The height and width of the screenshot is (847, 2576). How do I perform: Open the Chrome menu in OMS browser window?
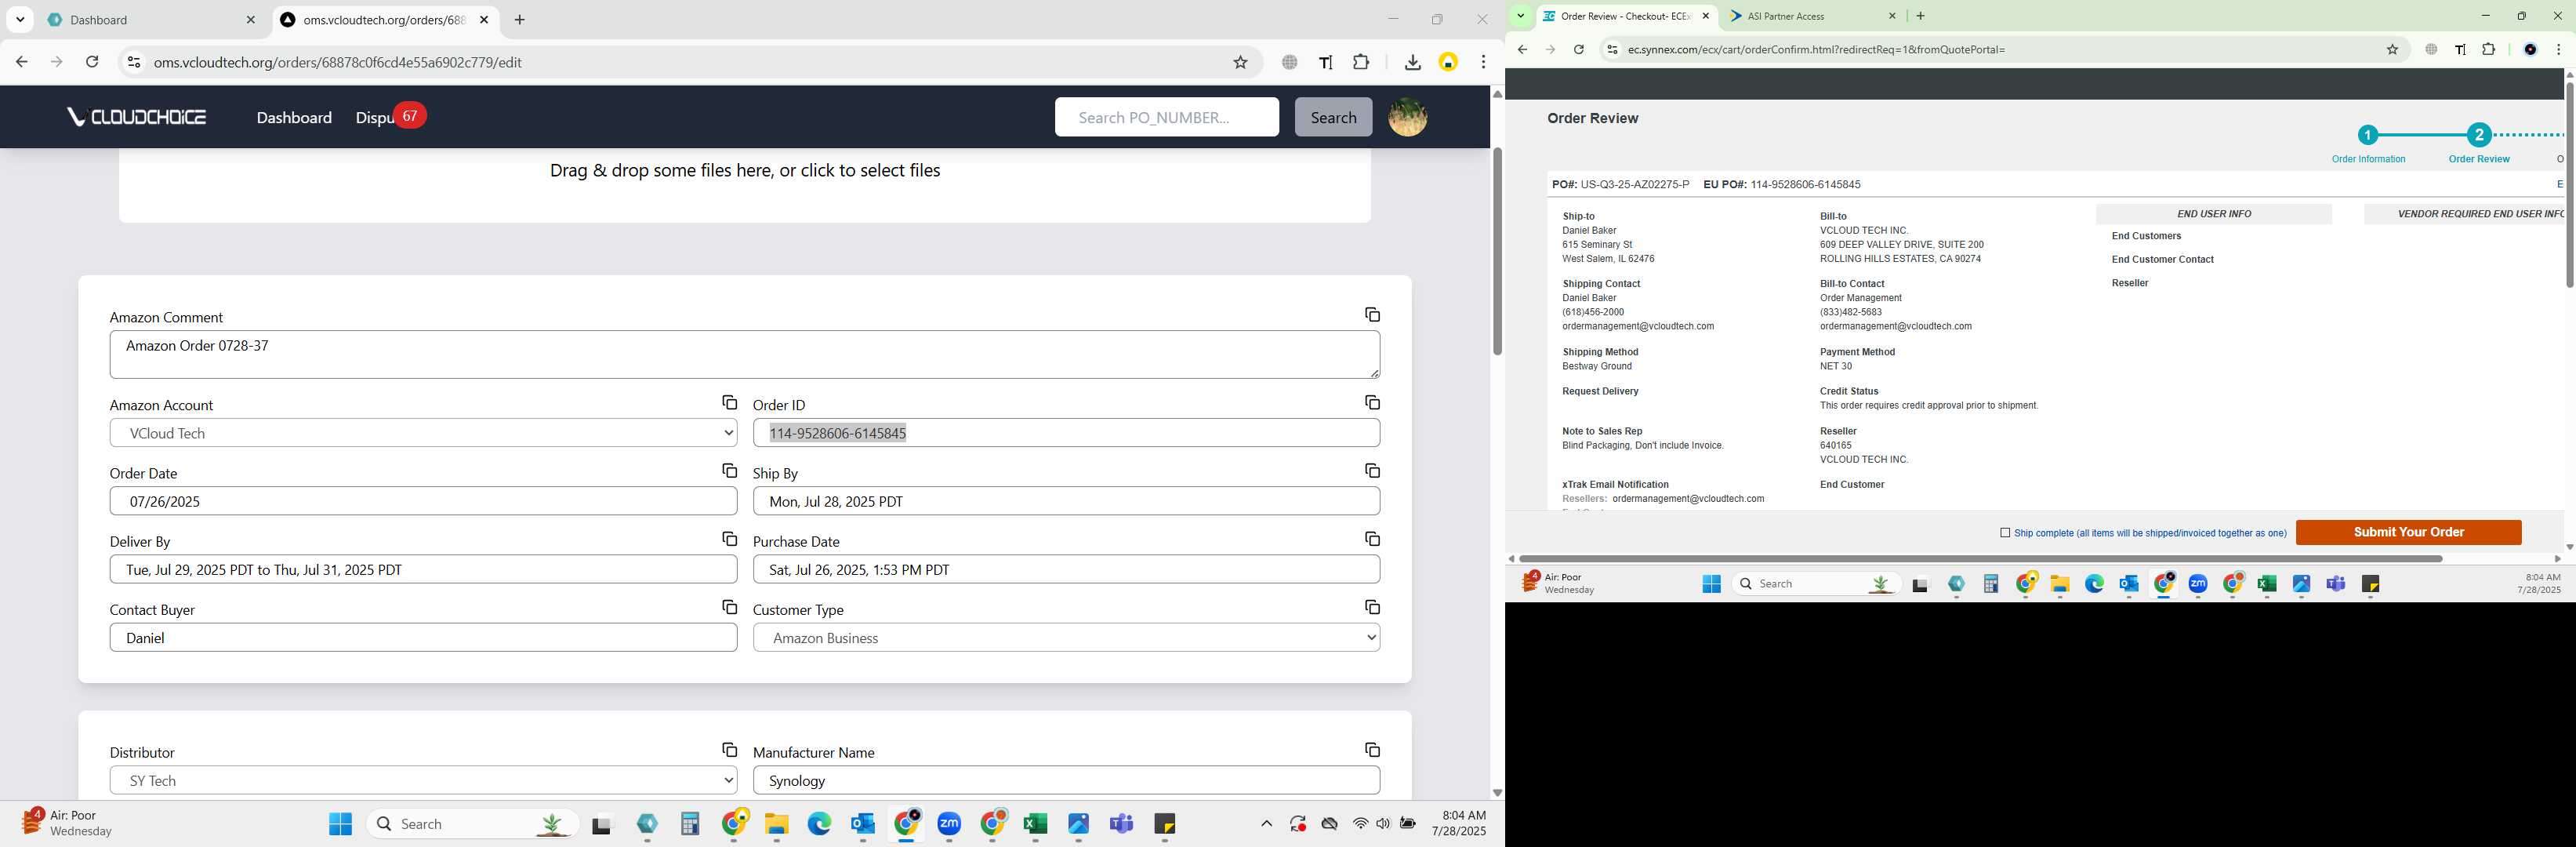pos(1484,62)
